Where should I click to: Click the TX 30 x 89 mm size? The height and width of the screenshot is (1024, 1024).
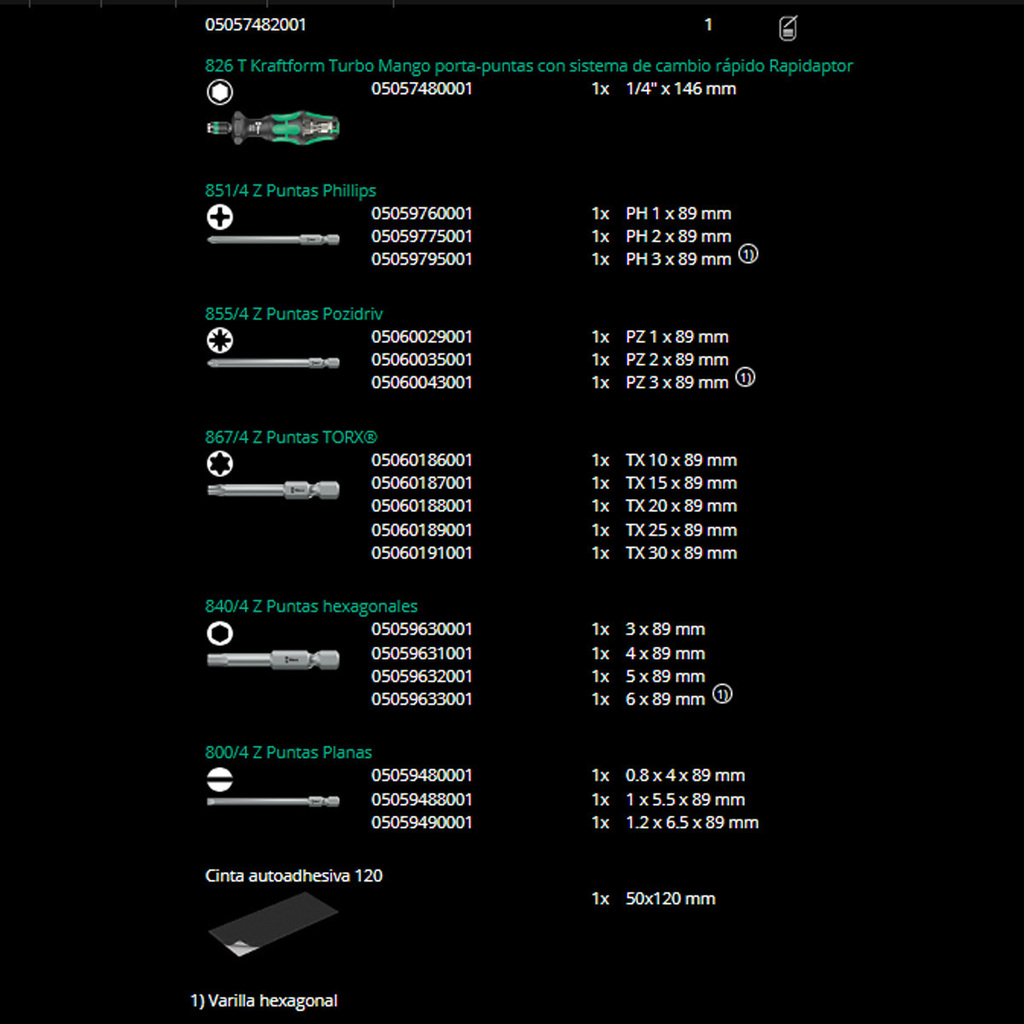[x=681, y=553]
